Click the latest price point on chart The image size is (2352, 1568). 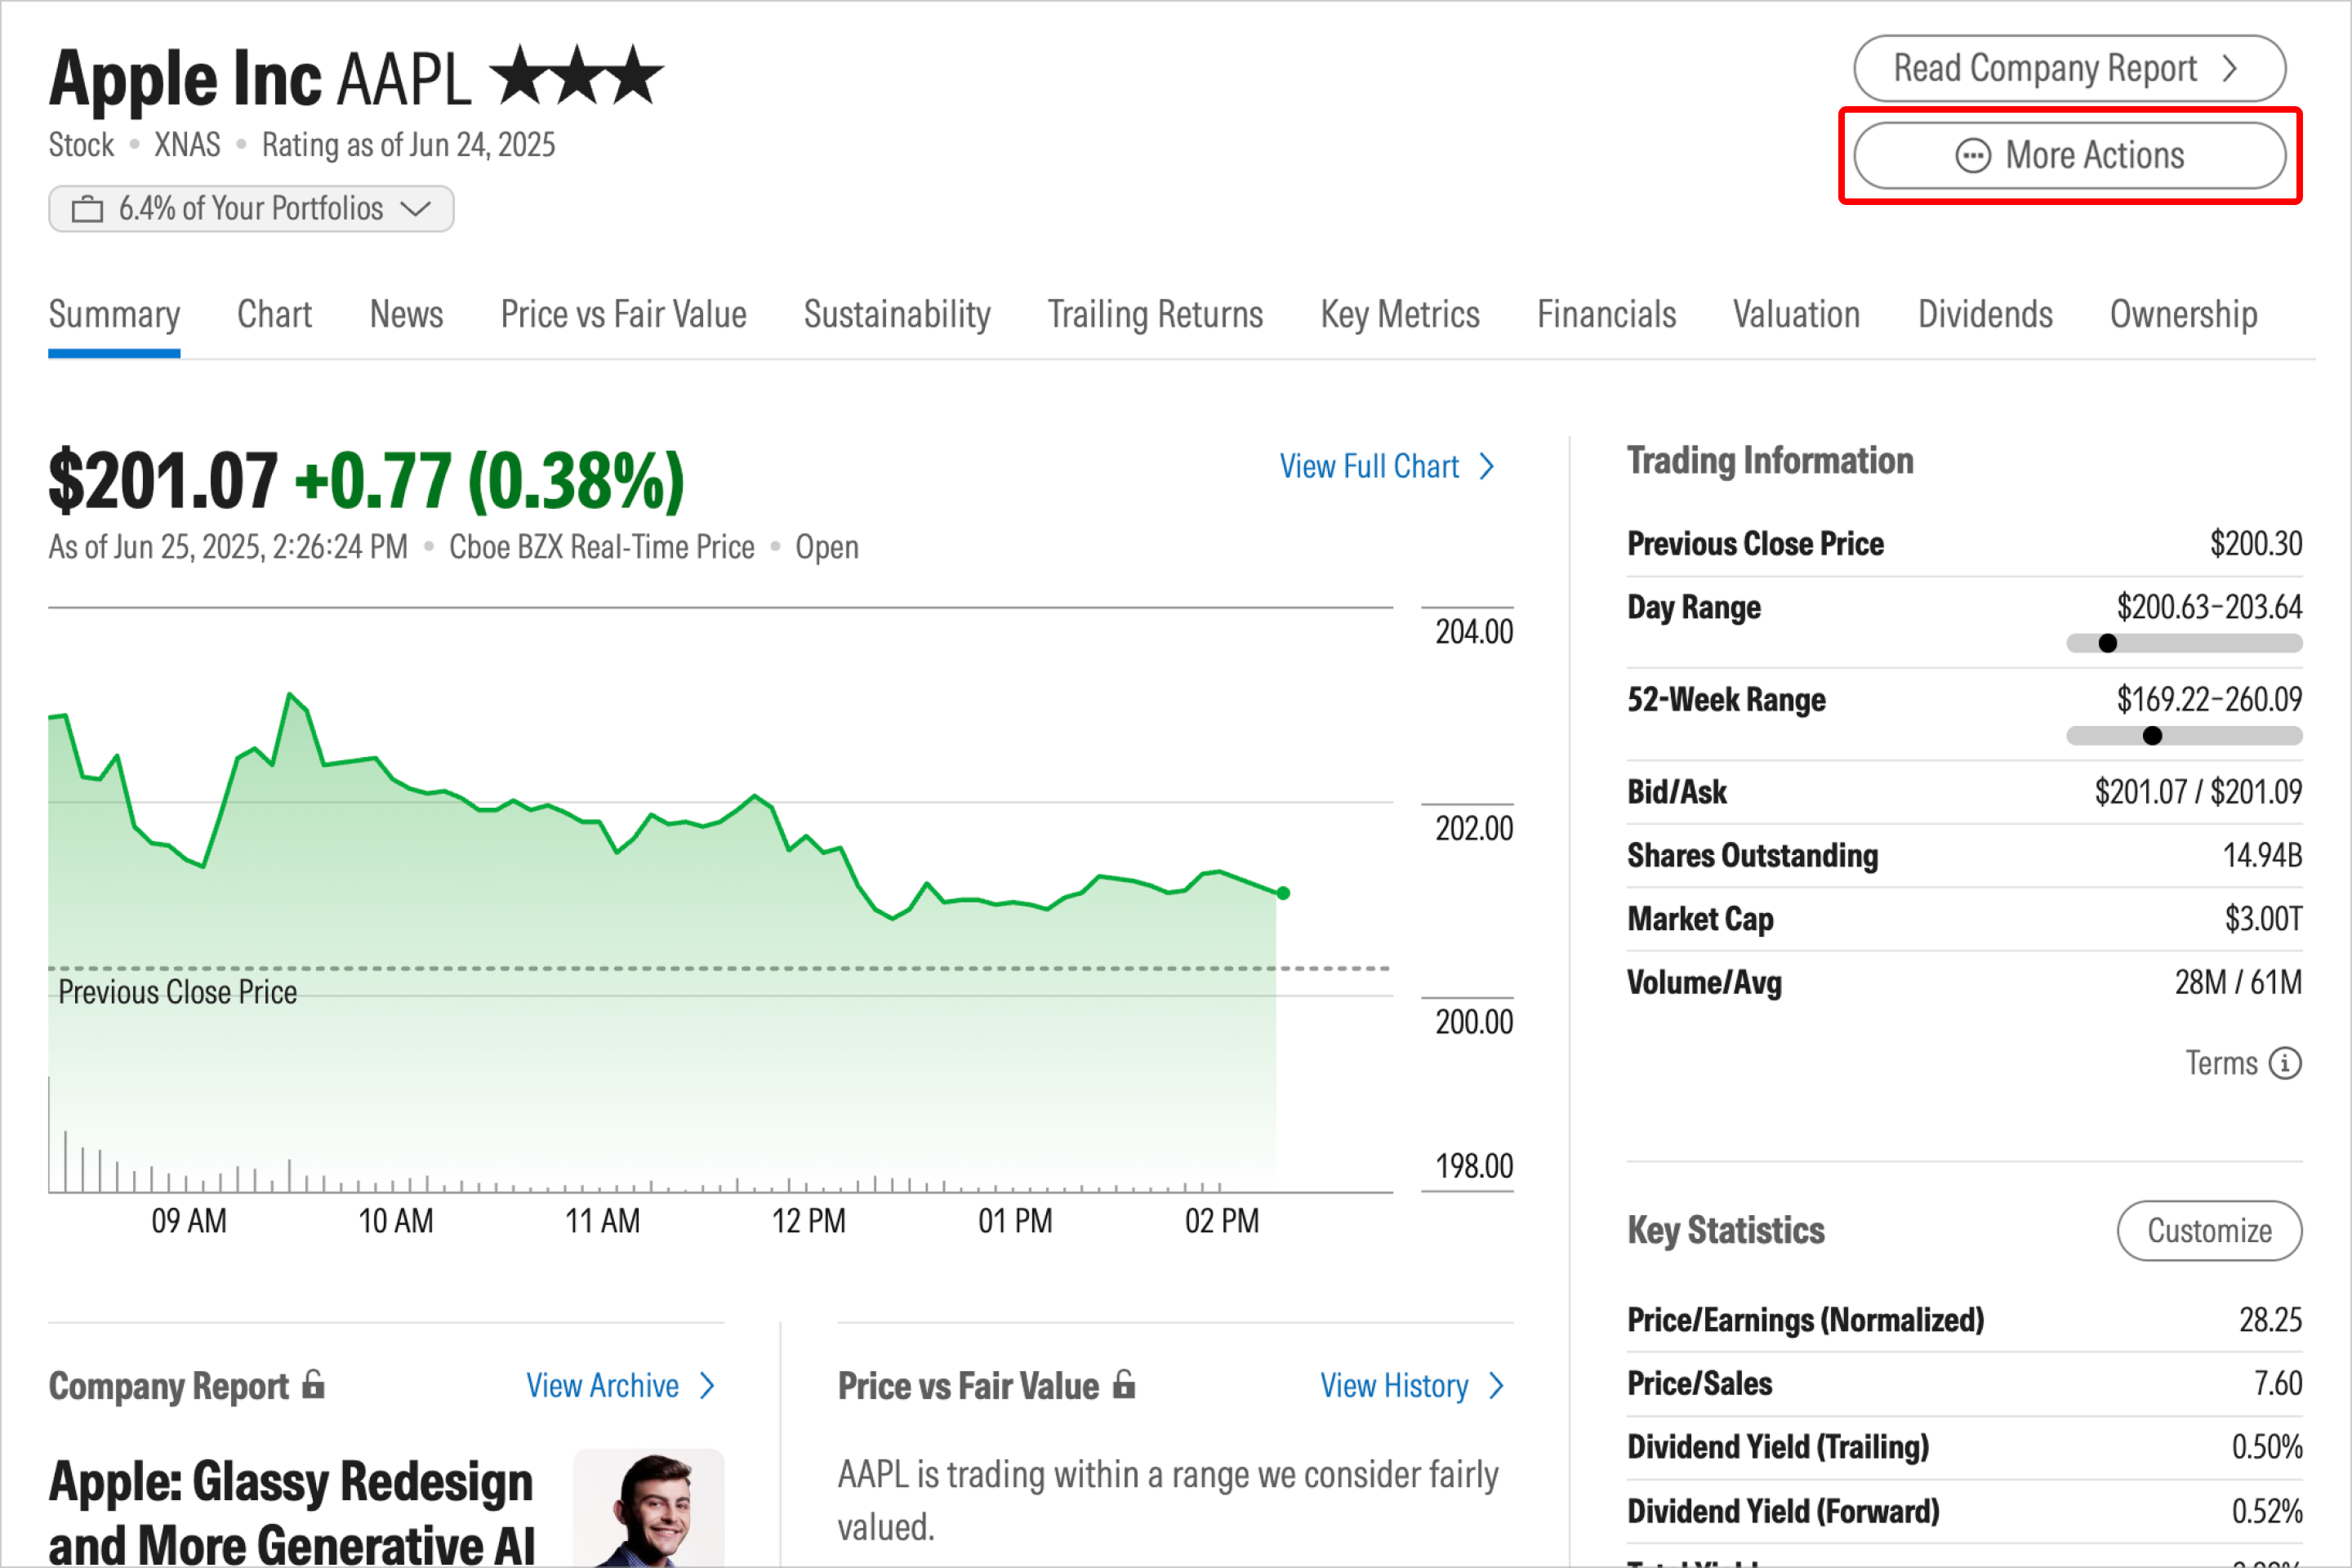coord(1283,893)
